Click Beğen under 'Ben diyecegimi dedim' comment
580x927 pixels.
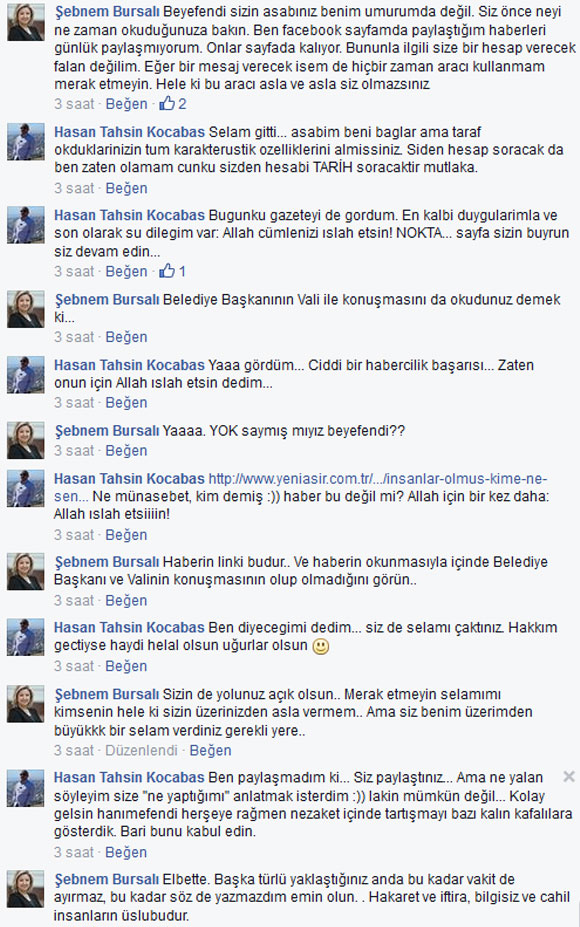(127, 666)
